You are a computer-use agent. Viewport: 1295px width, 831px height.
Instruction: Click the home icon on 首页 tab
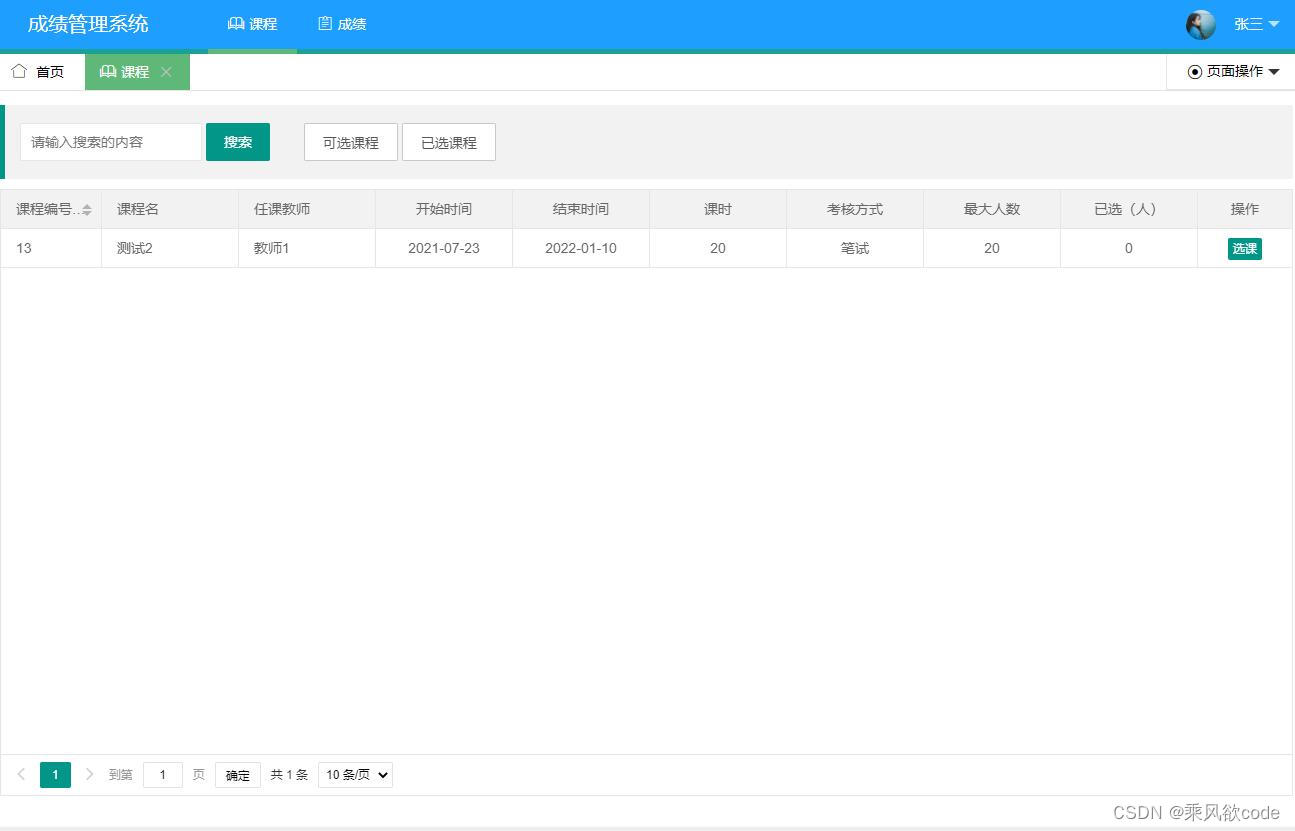(17, 71)
